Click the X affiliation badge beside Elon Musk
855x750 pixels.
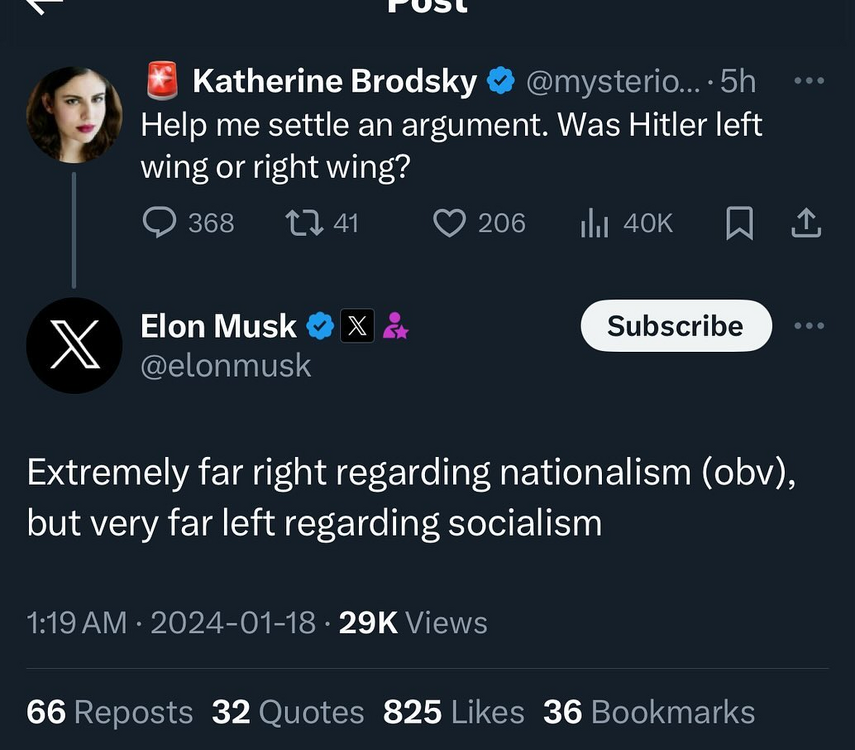click(x=357, y=326)
